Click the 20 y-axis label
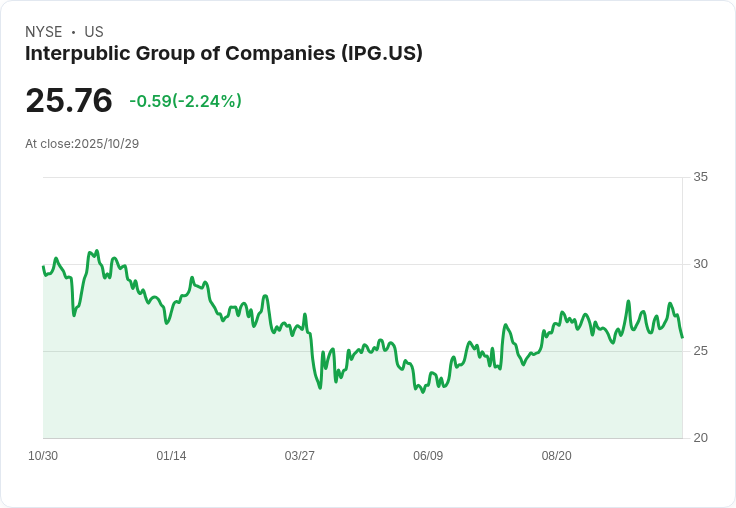Screen dimensions: 736x508 click(700, 438)
